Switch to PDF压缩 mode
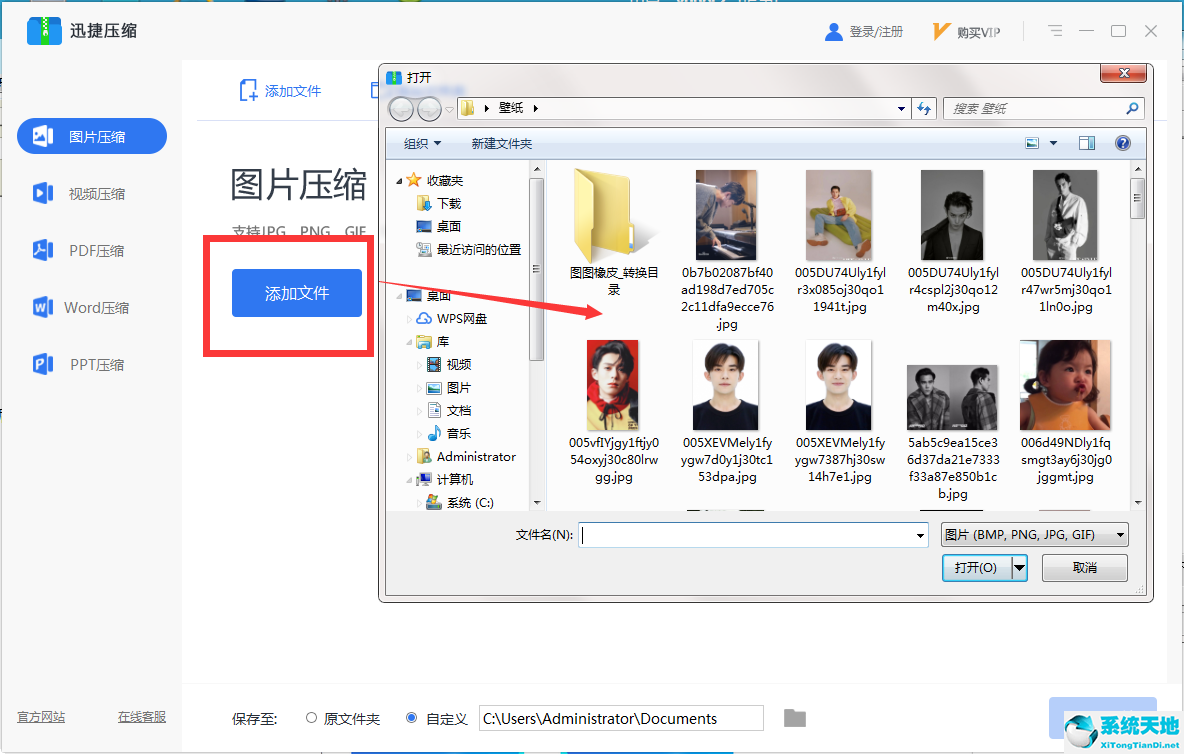This screenshot has height=754, width=1184. coord(91,251)
